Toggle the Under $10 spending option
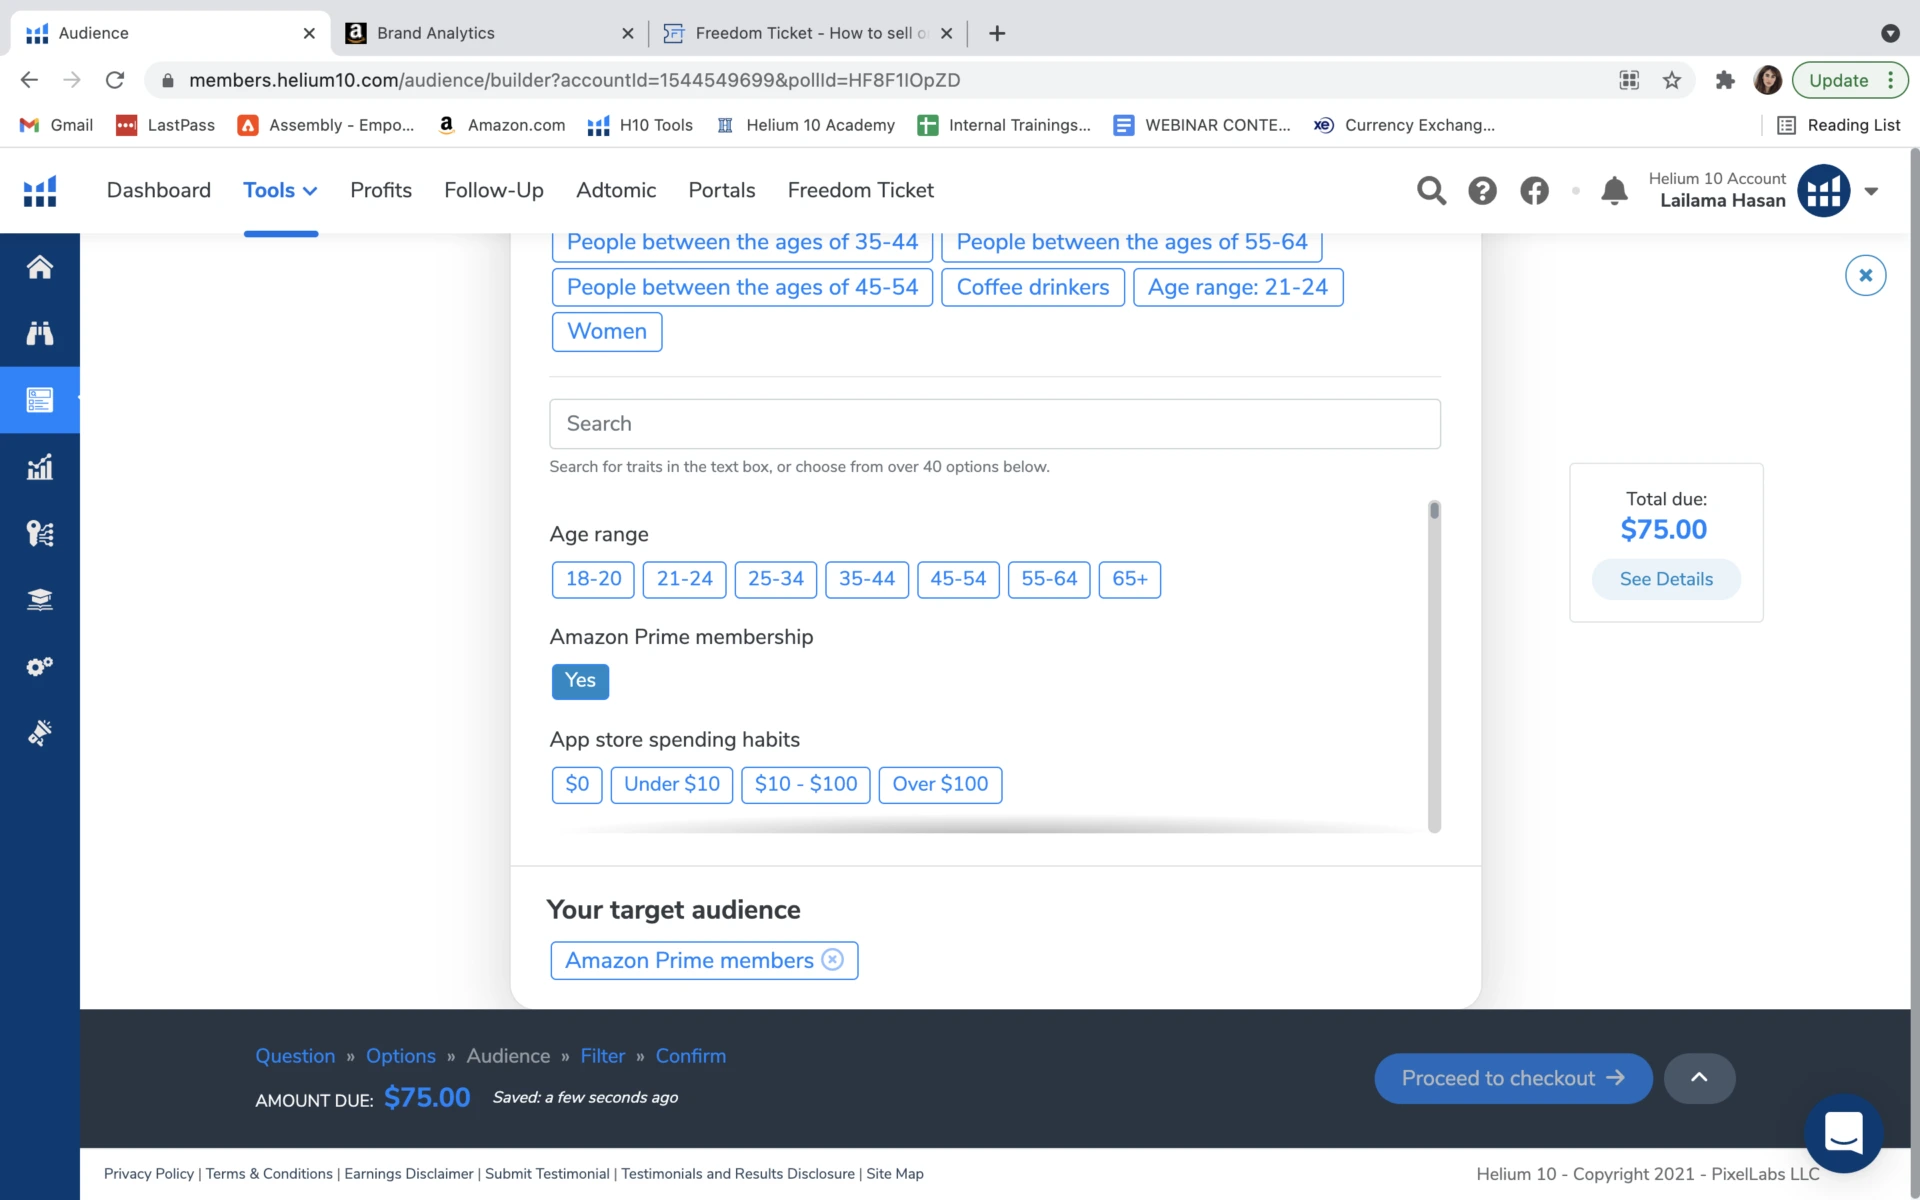This screenshot has width=1920, height=1200. 671,784
